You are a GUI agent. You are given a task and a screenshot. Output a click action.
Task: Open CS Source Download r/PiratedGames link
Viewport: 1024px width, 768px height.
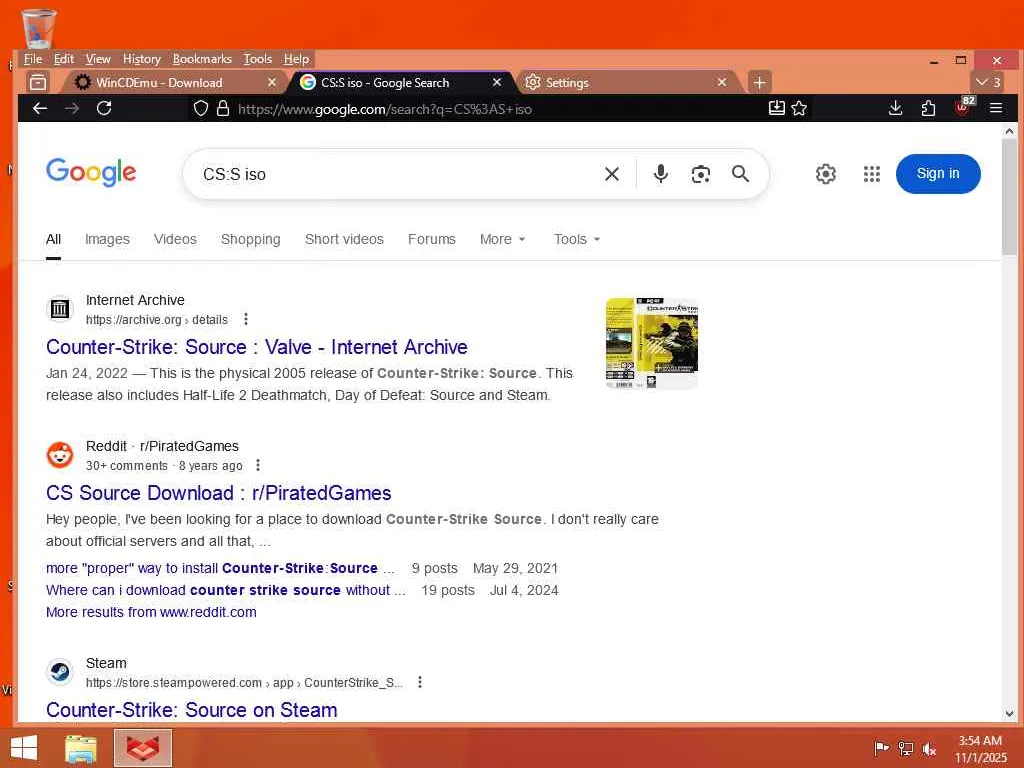[219, 493]
